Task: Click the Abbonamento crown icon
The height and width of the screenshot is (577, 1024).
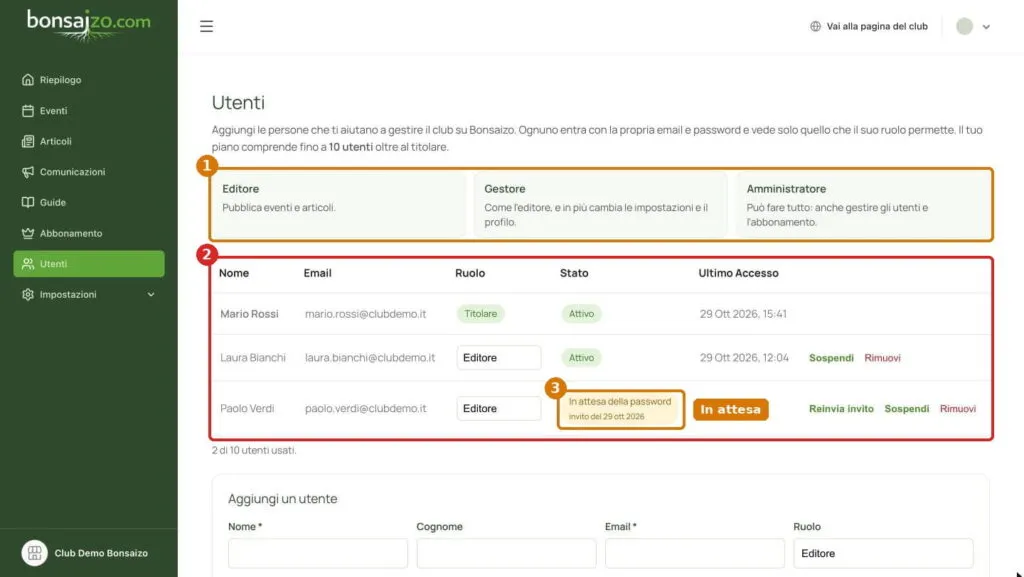Action: coord(27,233)
